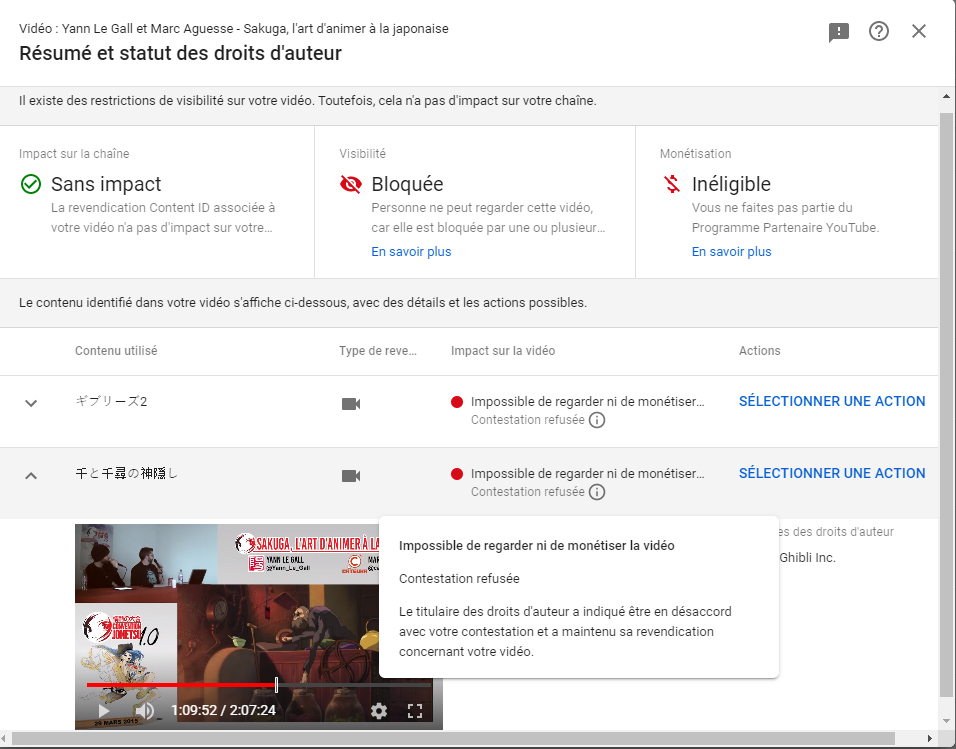Click the Type de reve... column header
The image size is (956, 749).
coord(378,351)
